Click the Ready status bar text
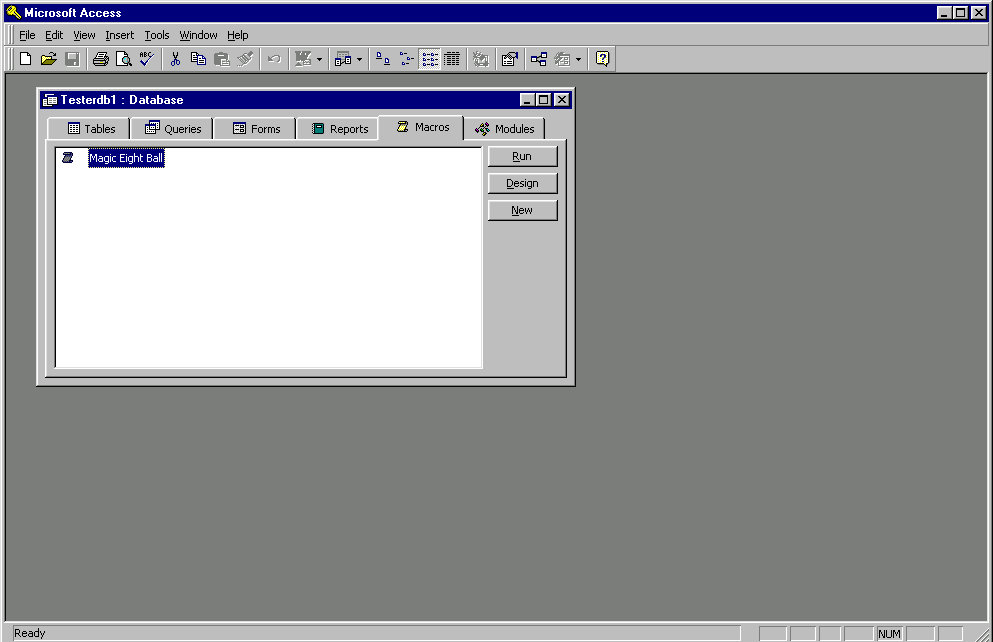Viewport: 993px width, 642px height. click(30, 633)
